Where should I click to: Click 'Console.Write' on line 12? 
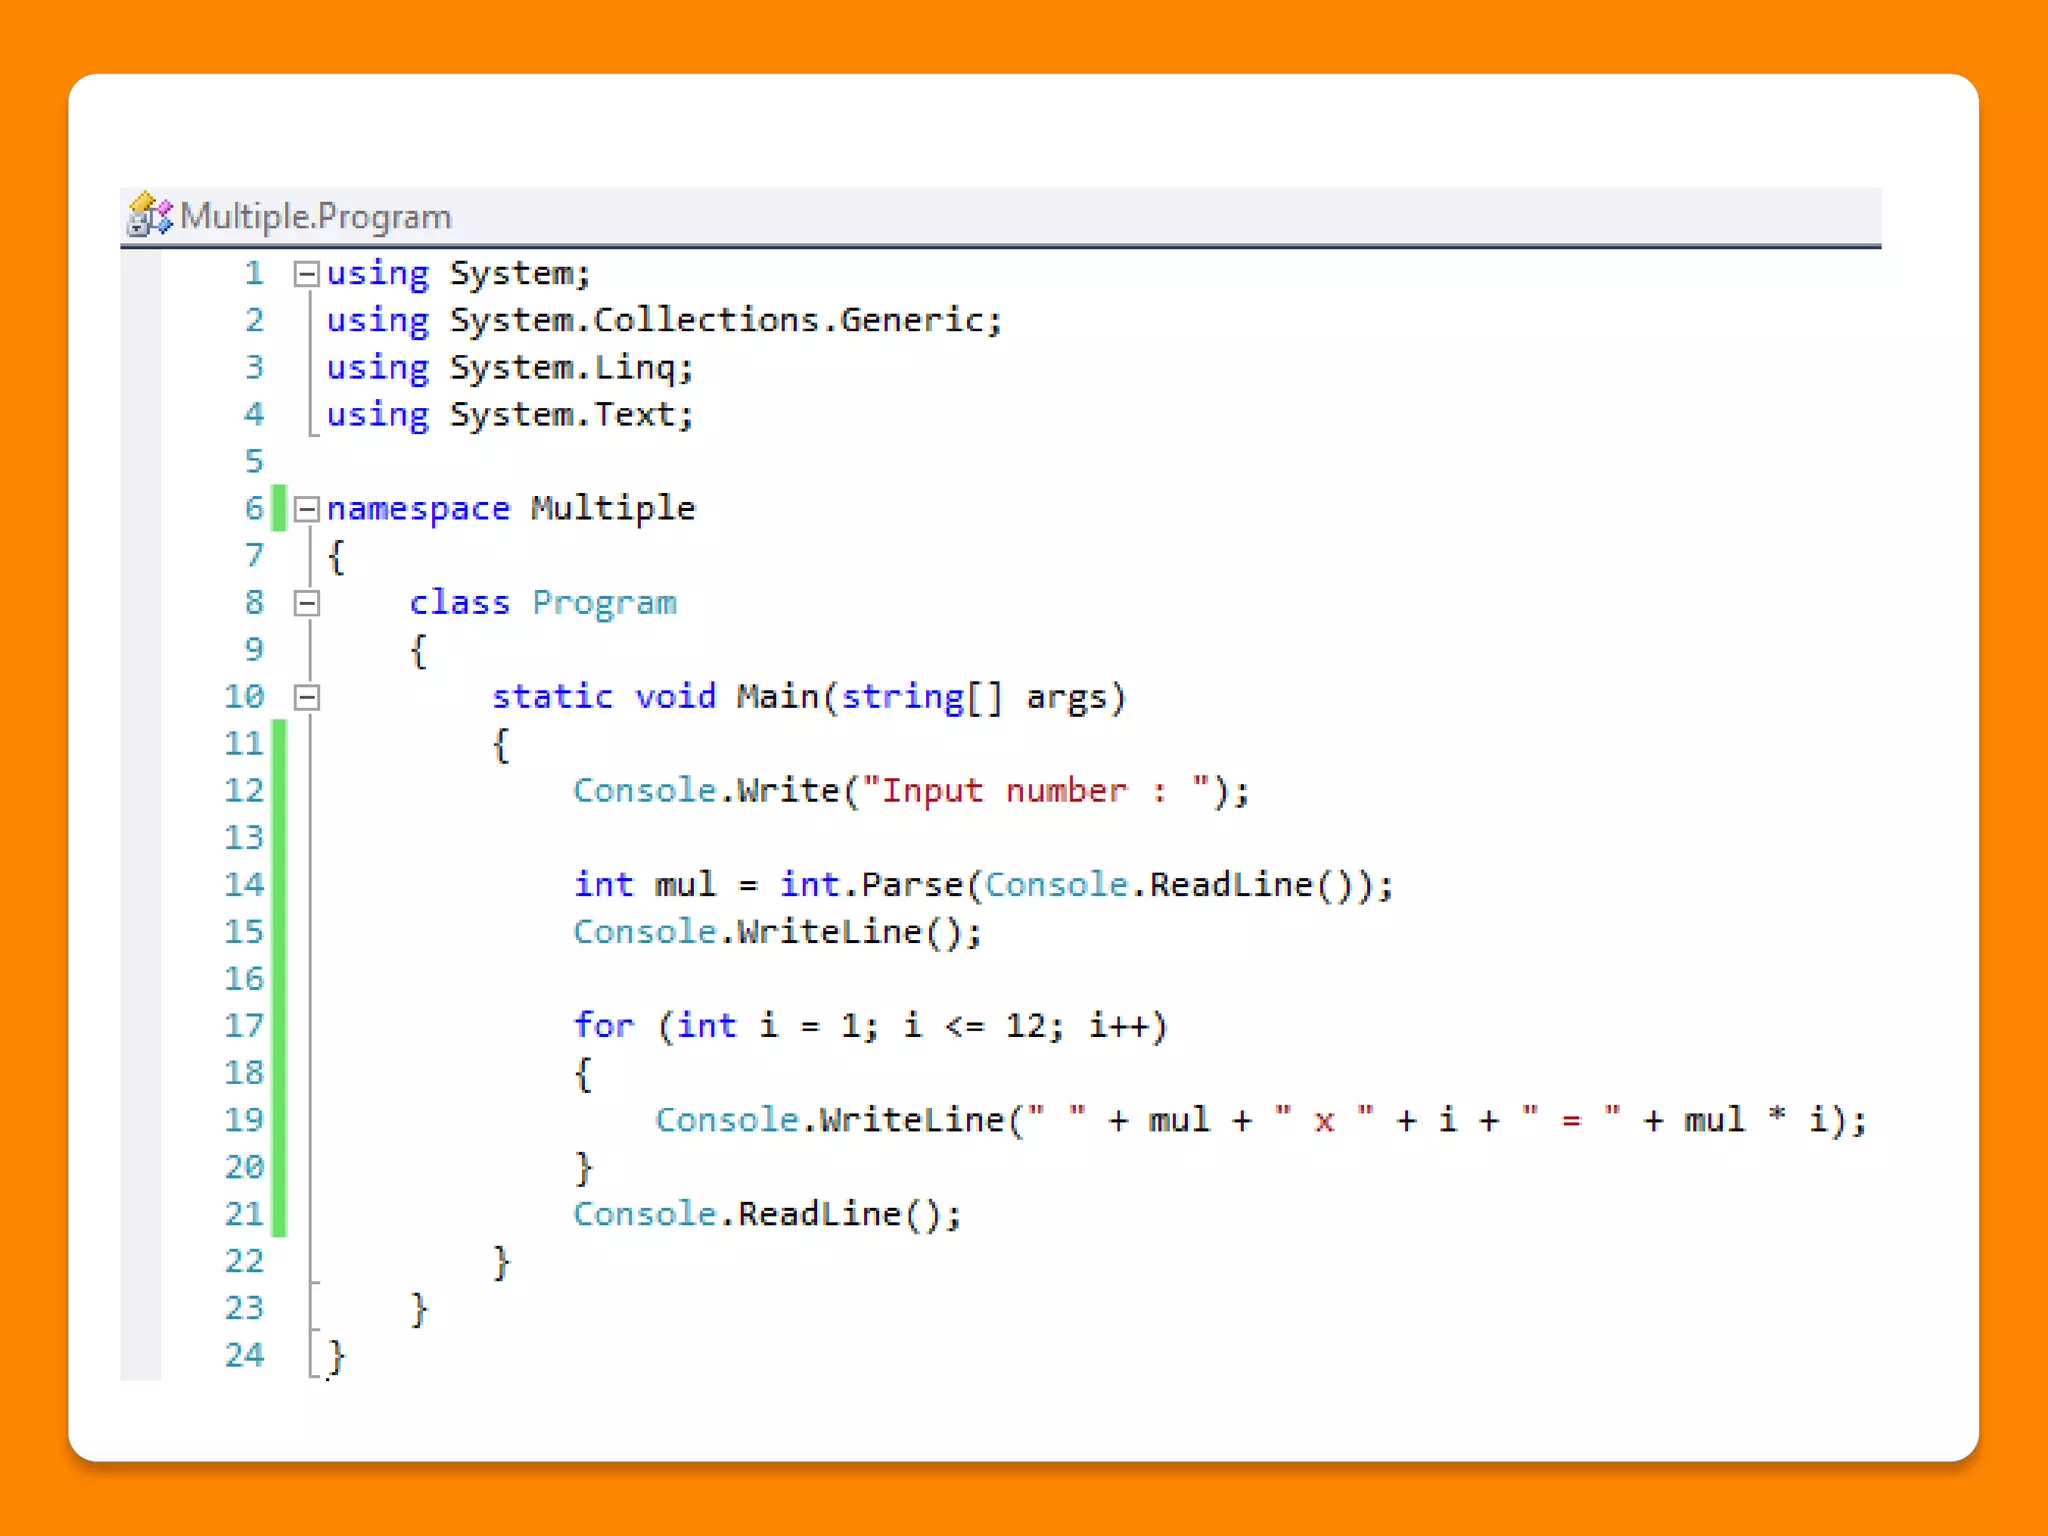coord(706,791)
